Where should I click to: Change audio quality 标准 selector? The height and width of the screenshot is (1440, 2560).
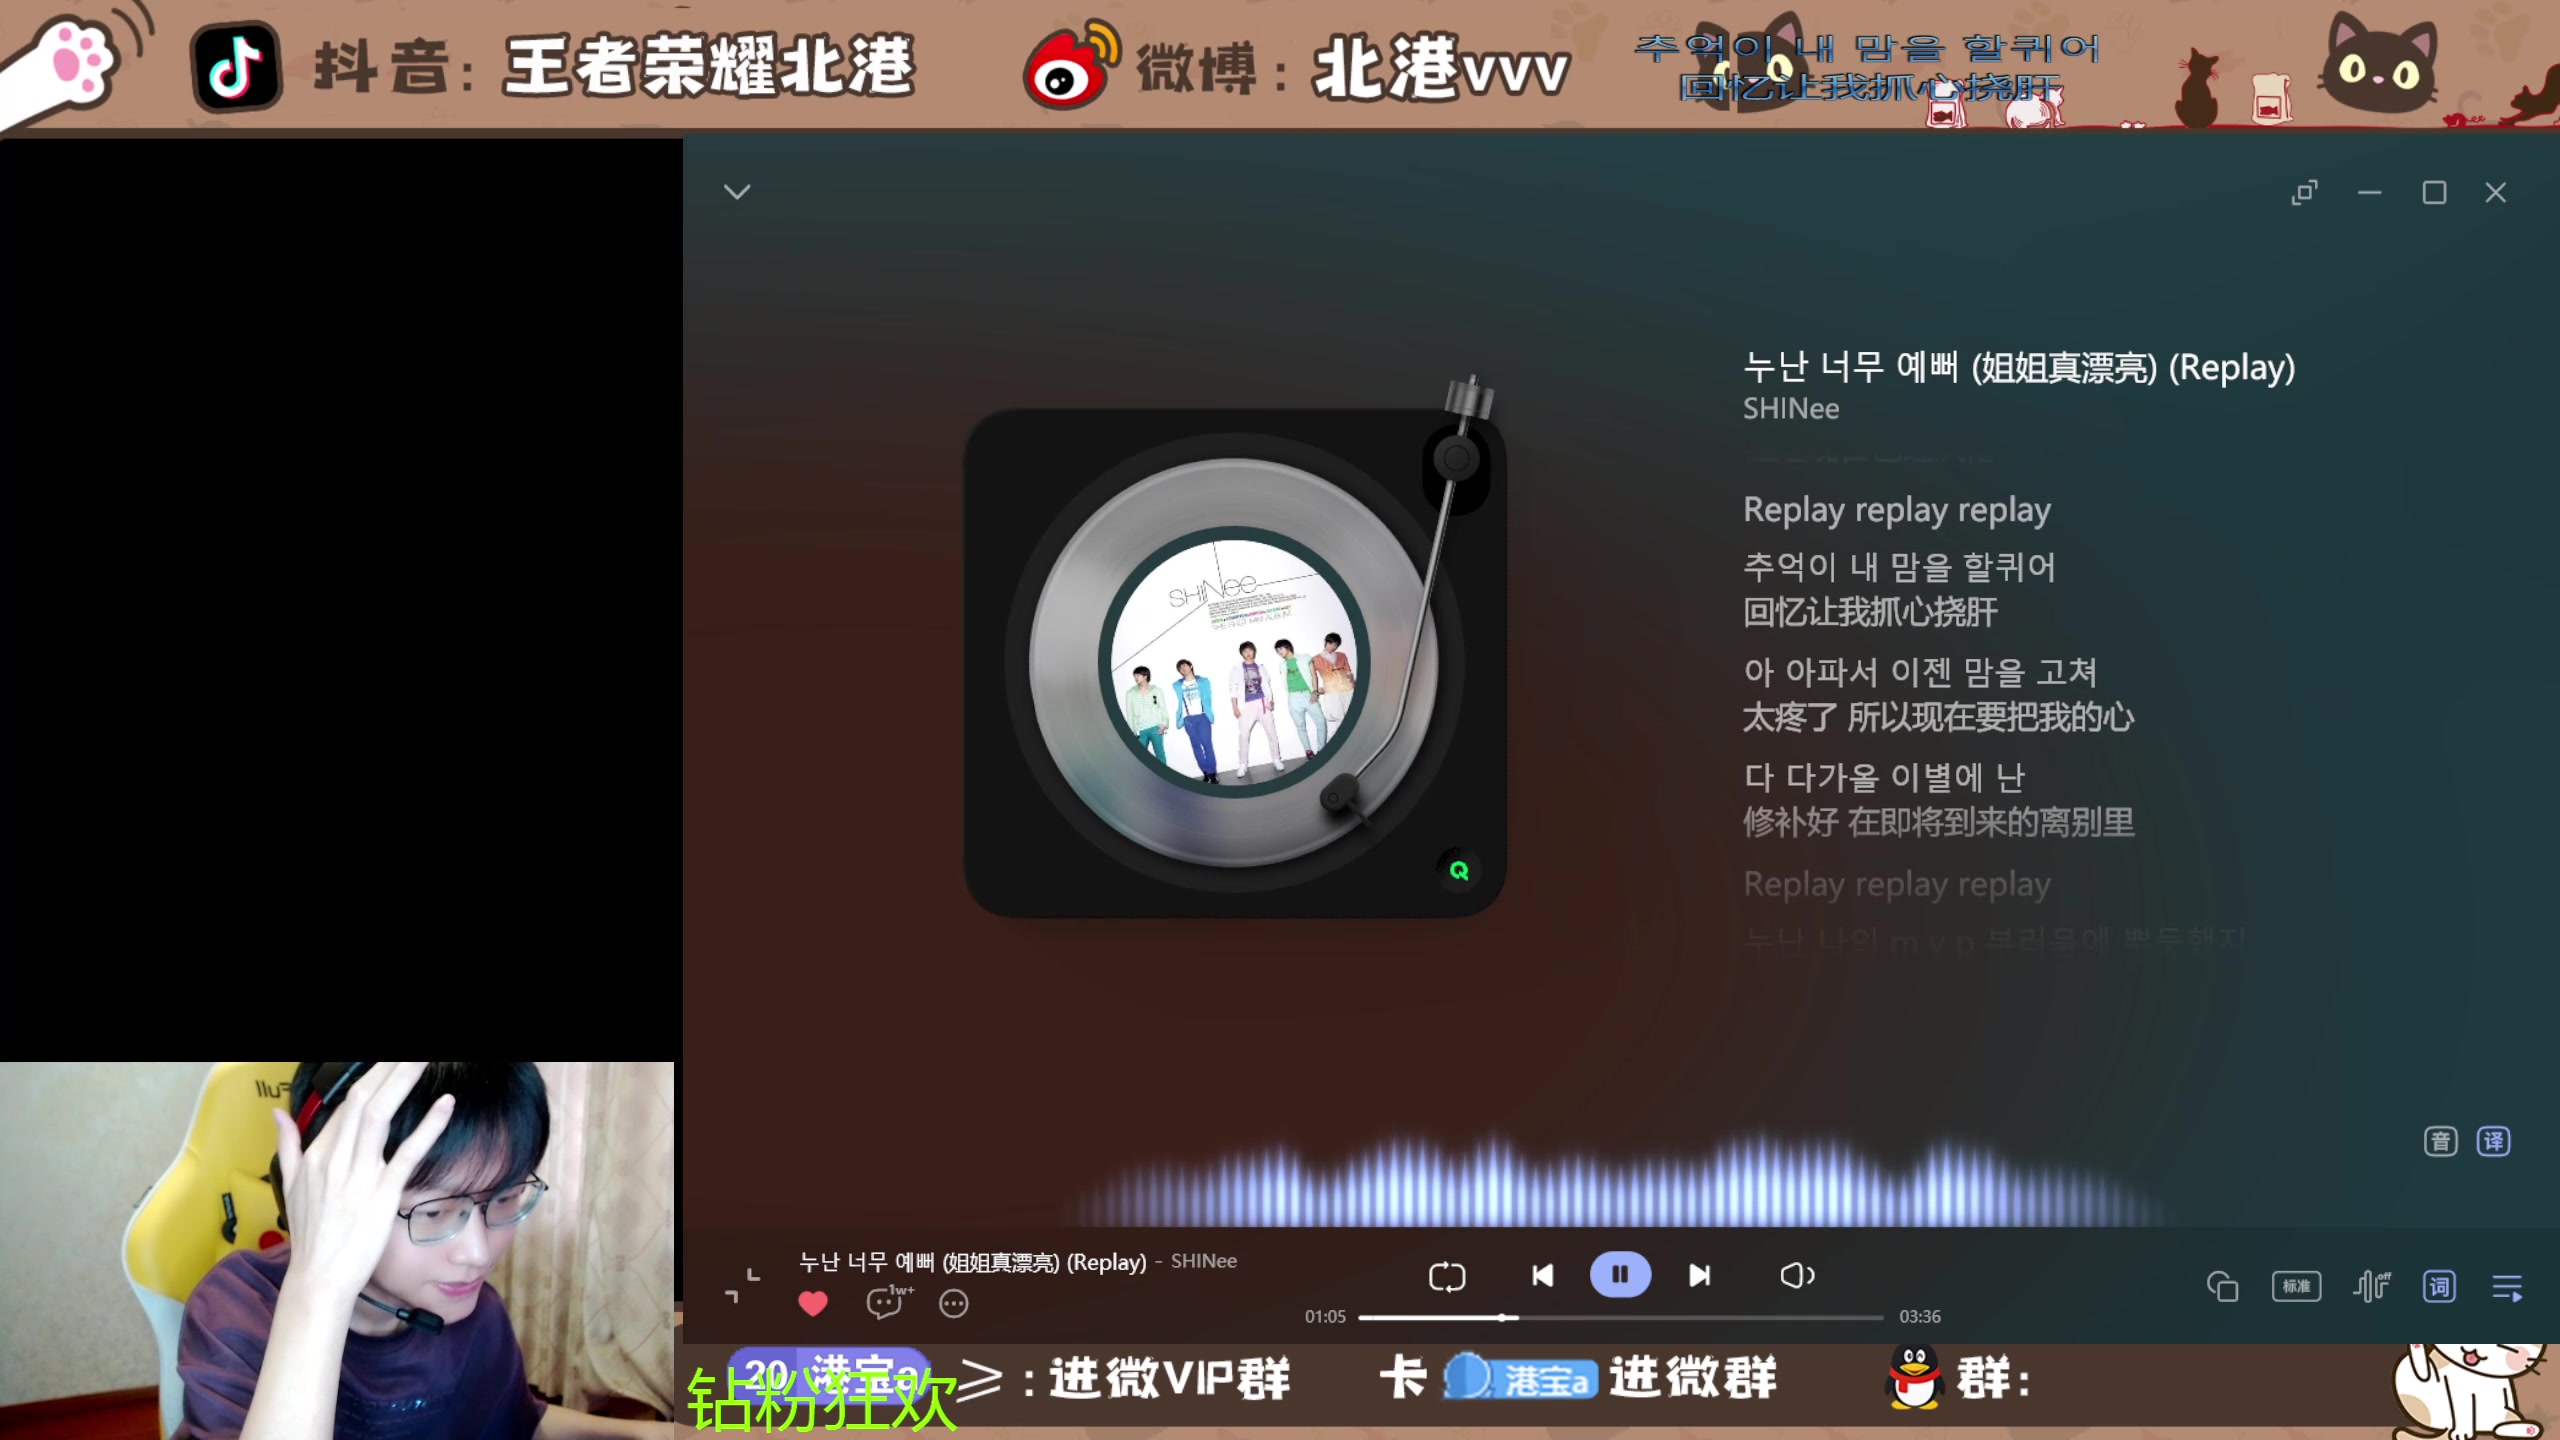tap(2296, 1286)
